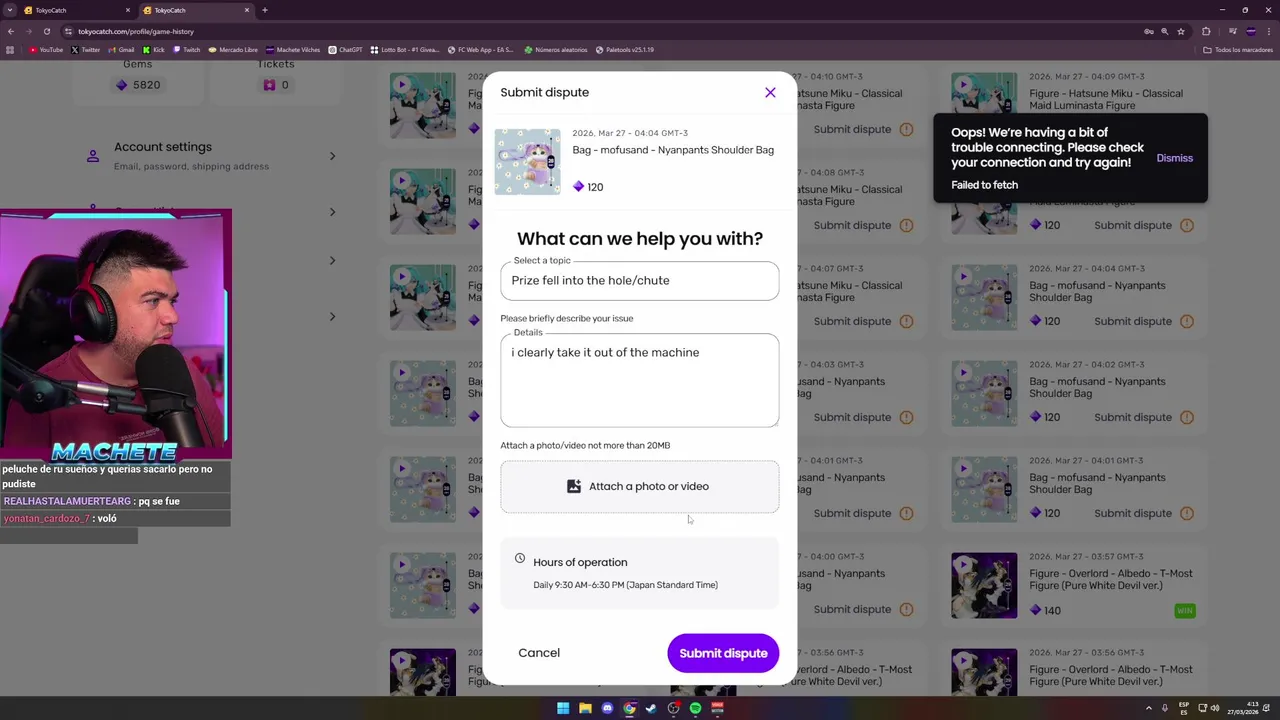This screenshot has width=1280, height=720.
Task: Open File Explorer from the taskbar
Action: point(585,708)
